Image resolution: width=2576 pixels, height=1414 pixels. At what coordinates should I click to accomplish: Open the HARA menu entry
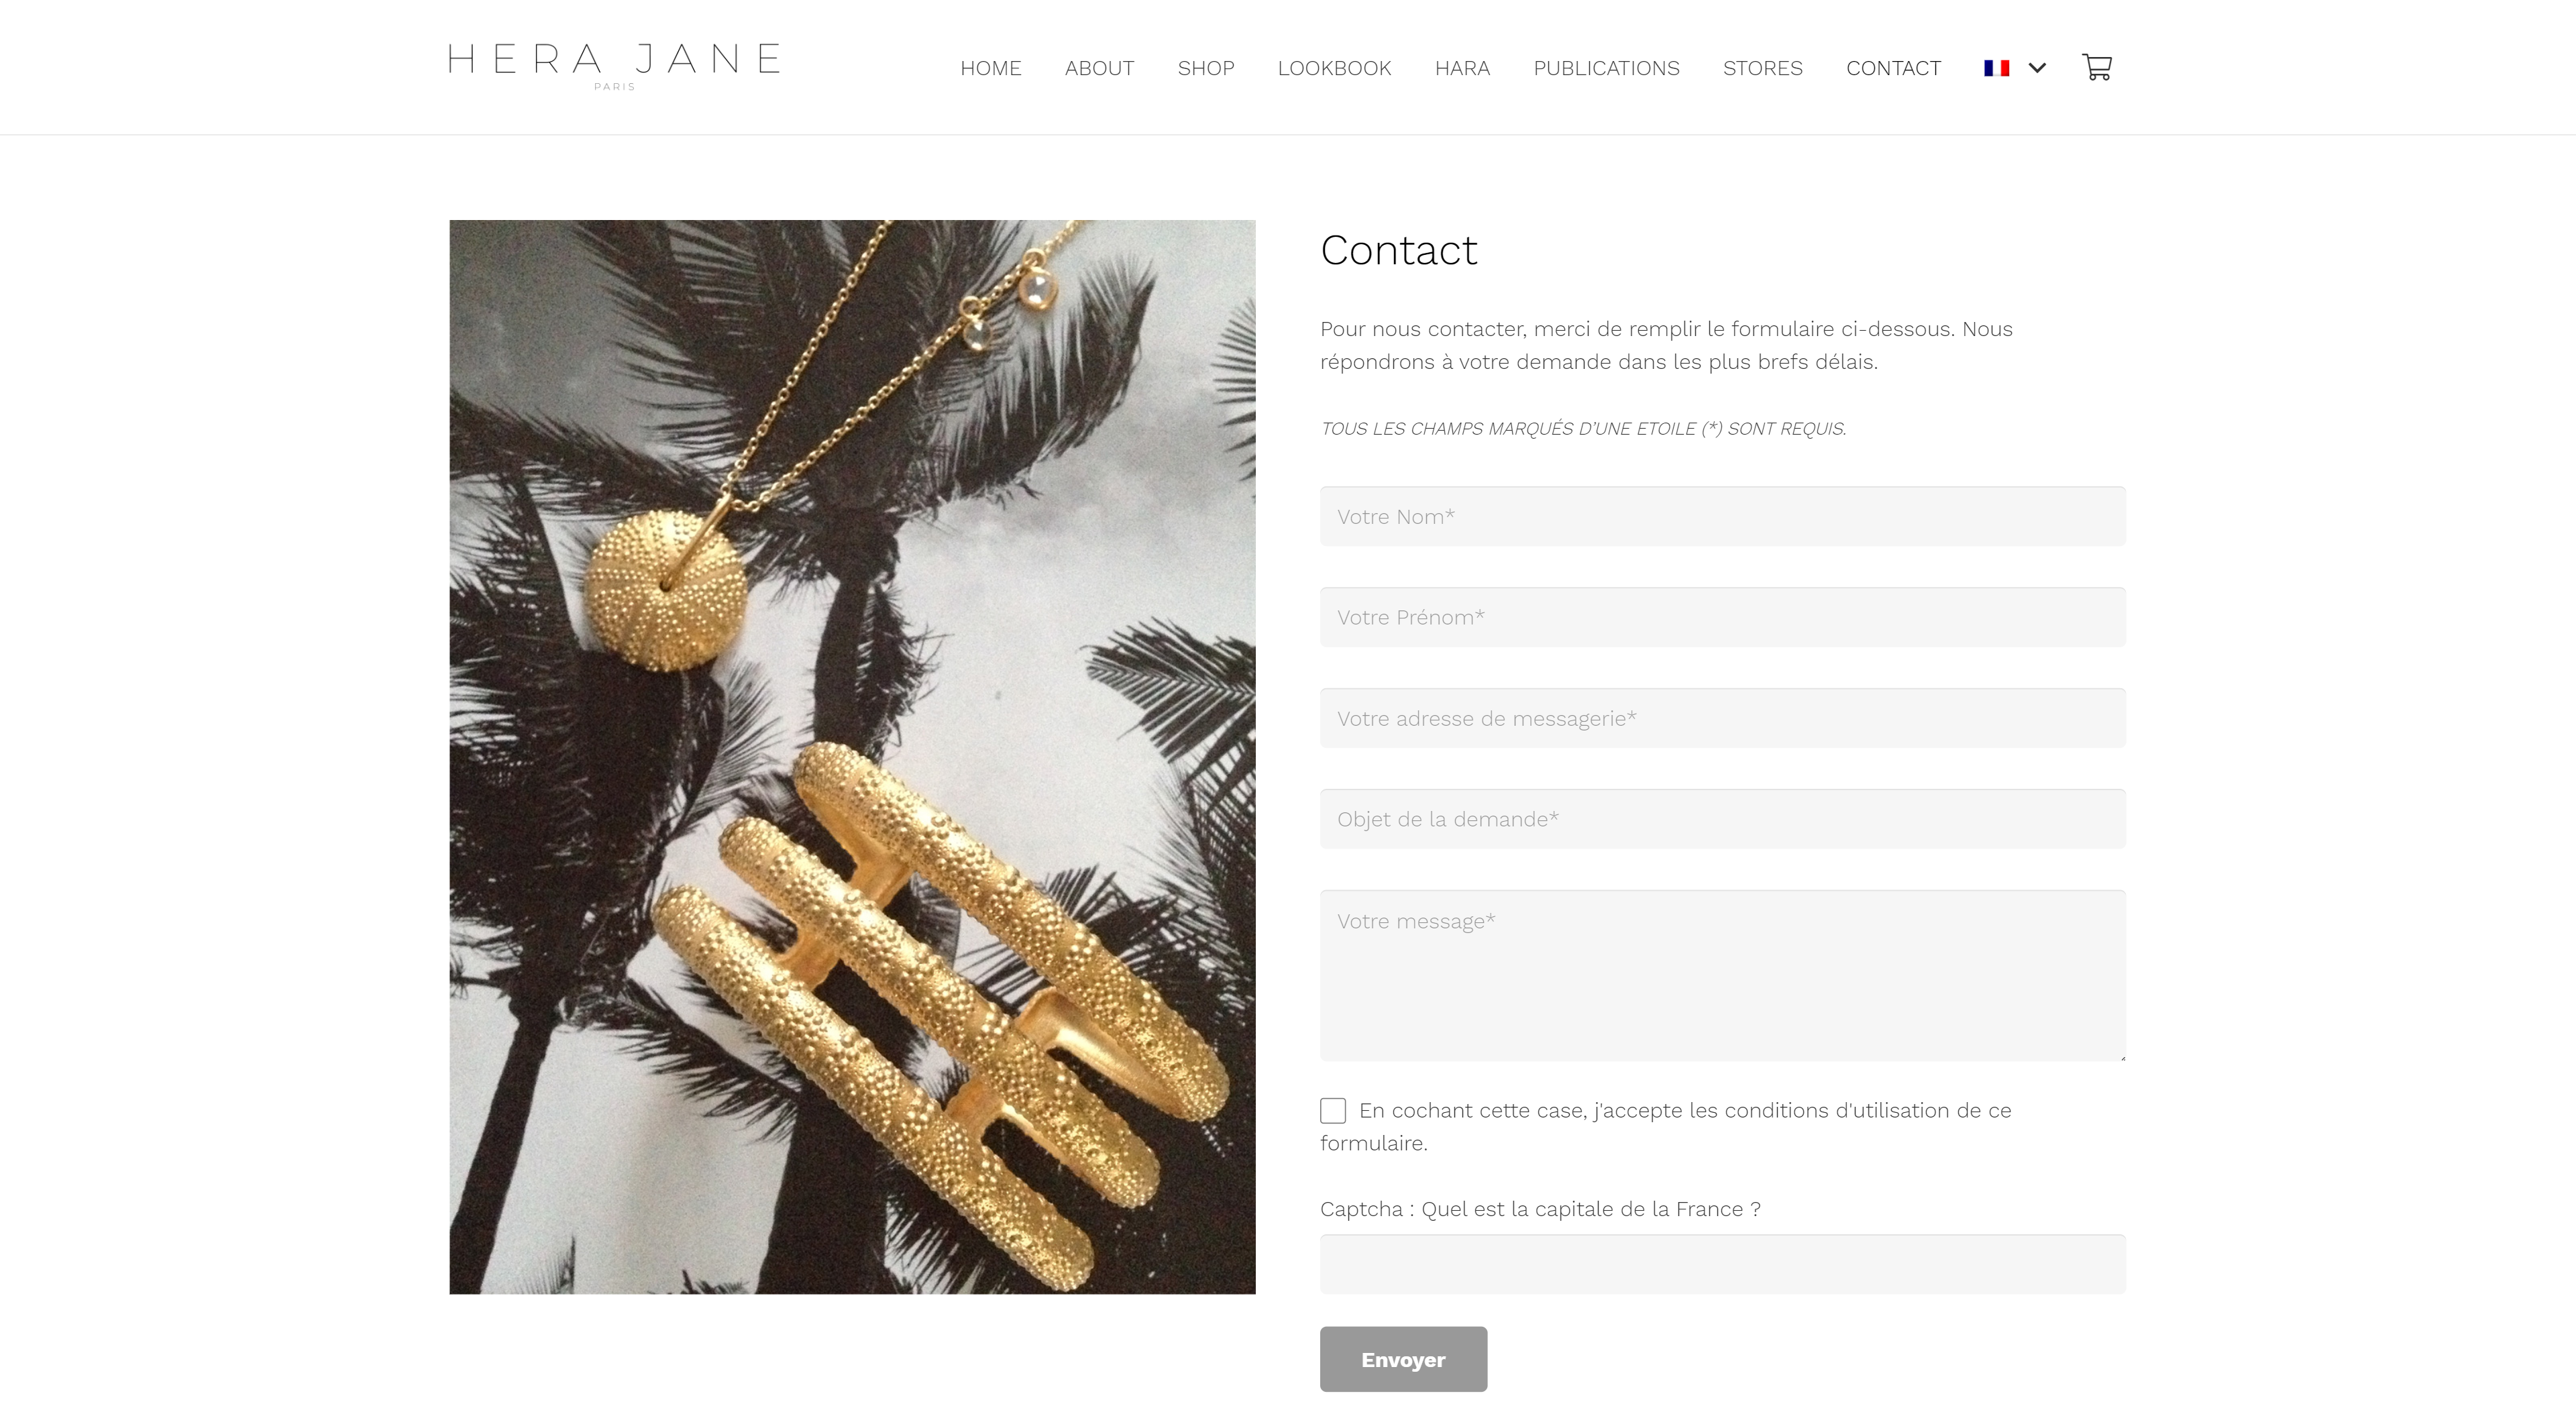coord(1462,68)
